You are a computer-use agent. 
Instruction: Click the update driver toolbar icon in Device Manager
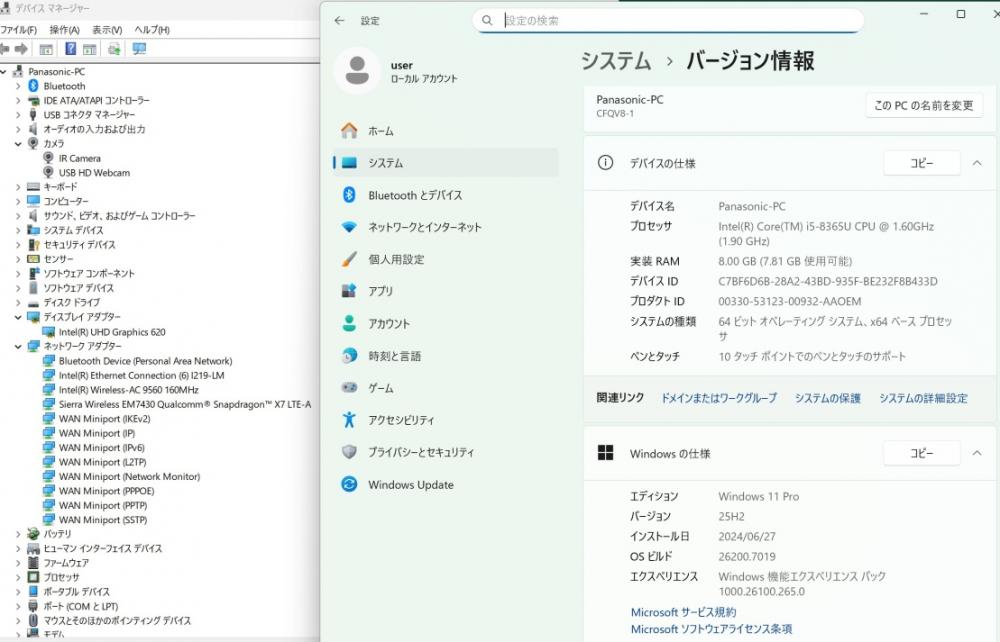pyautogui.click(x=114, y=49)
